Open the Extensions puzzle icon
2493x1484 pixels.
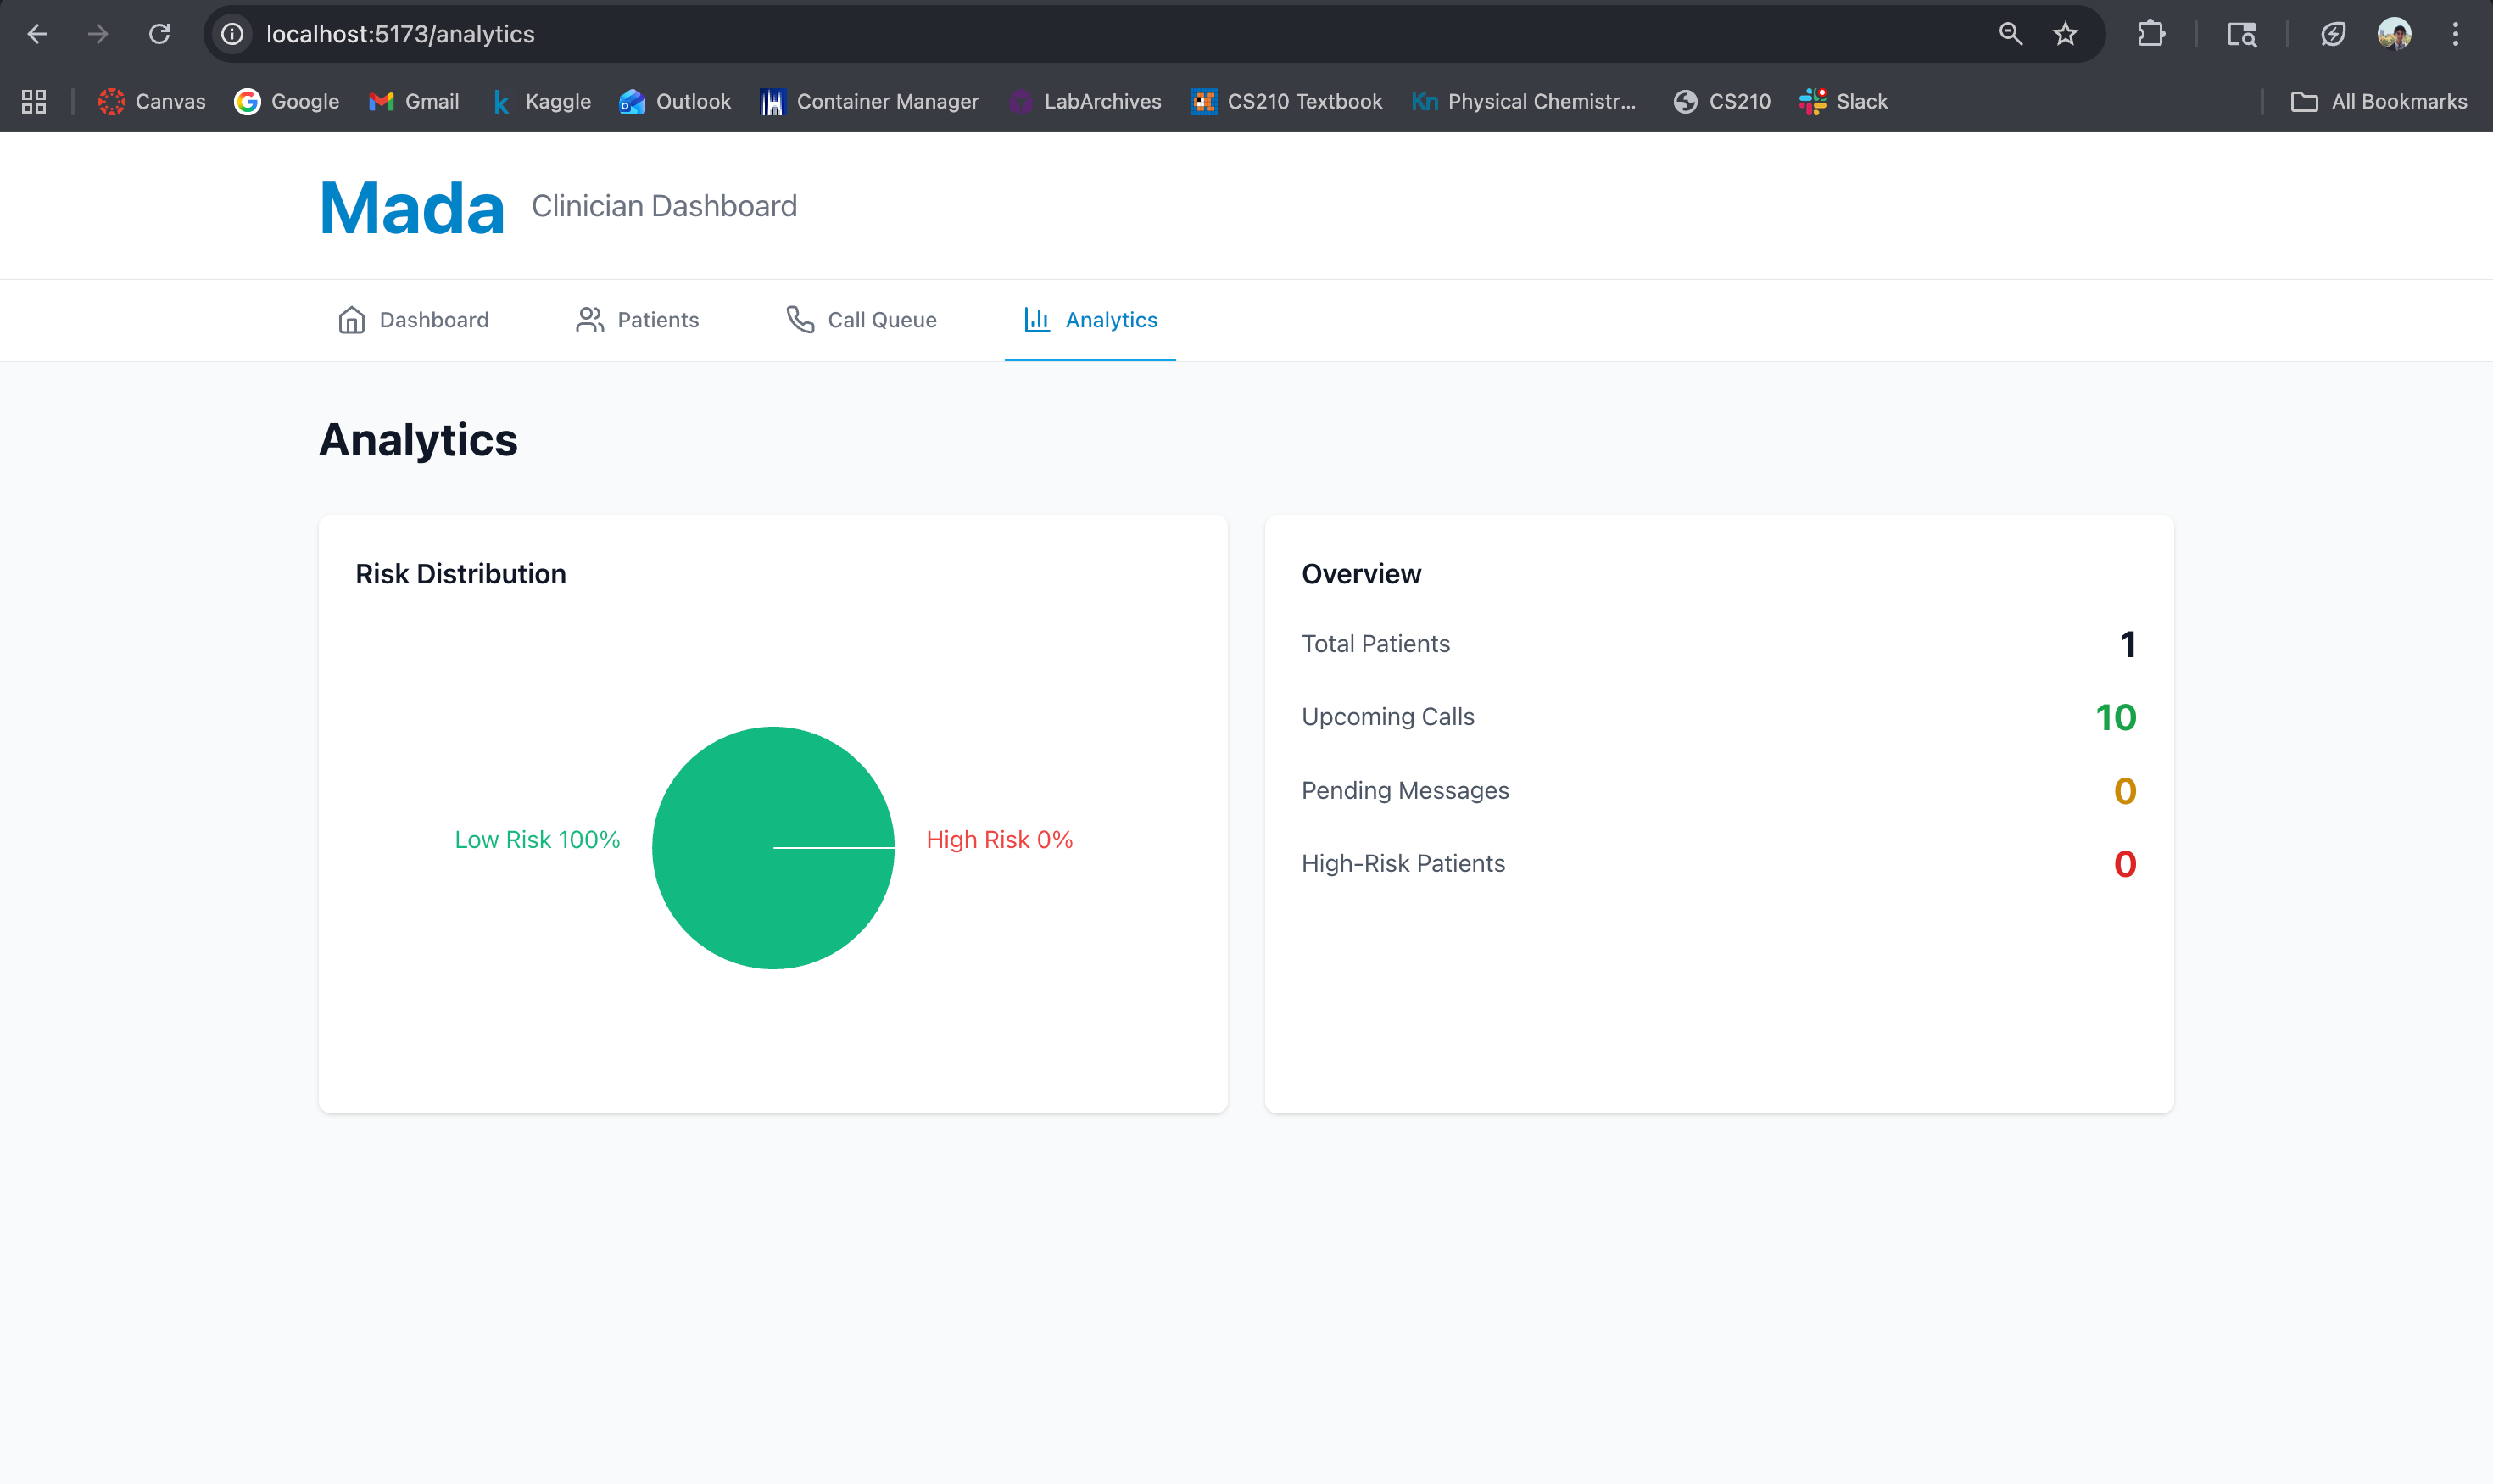point(2150,34)
